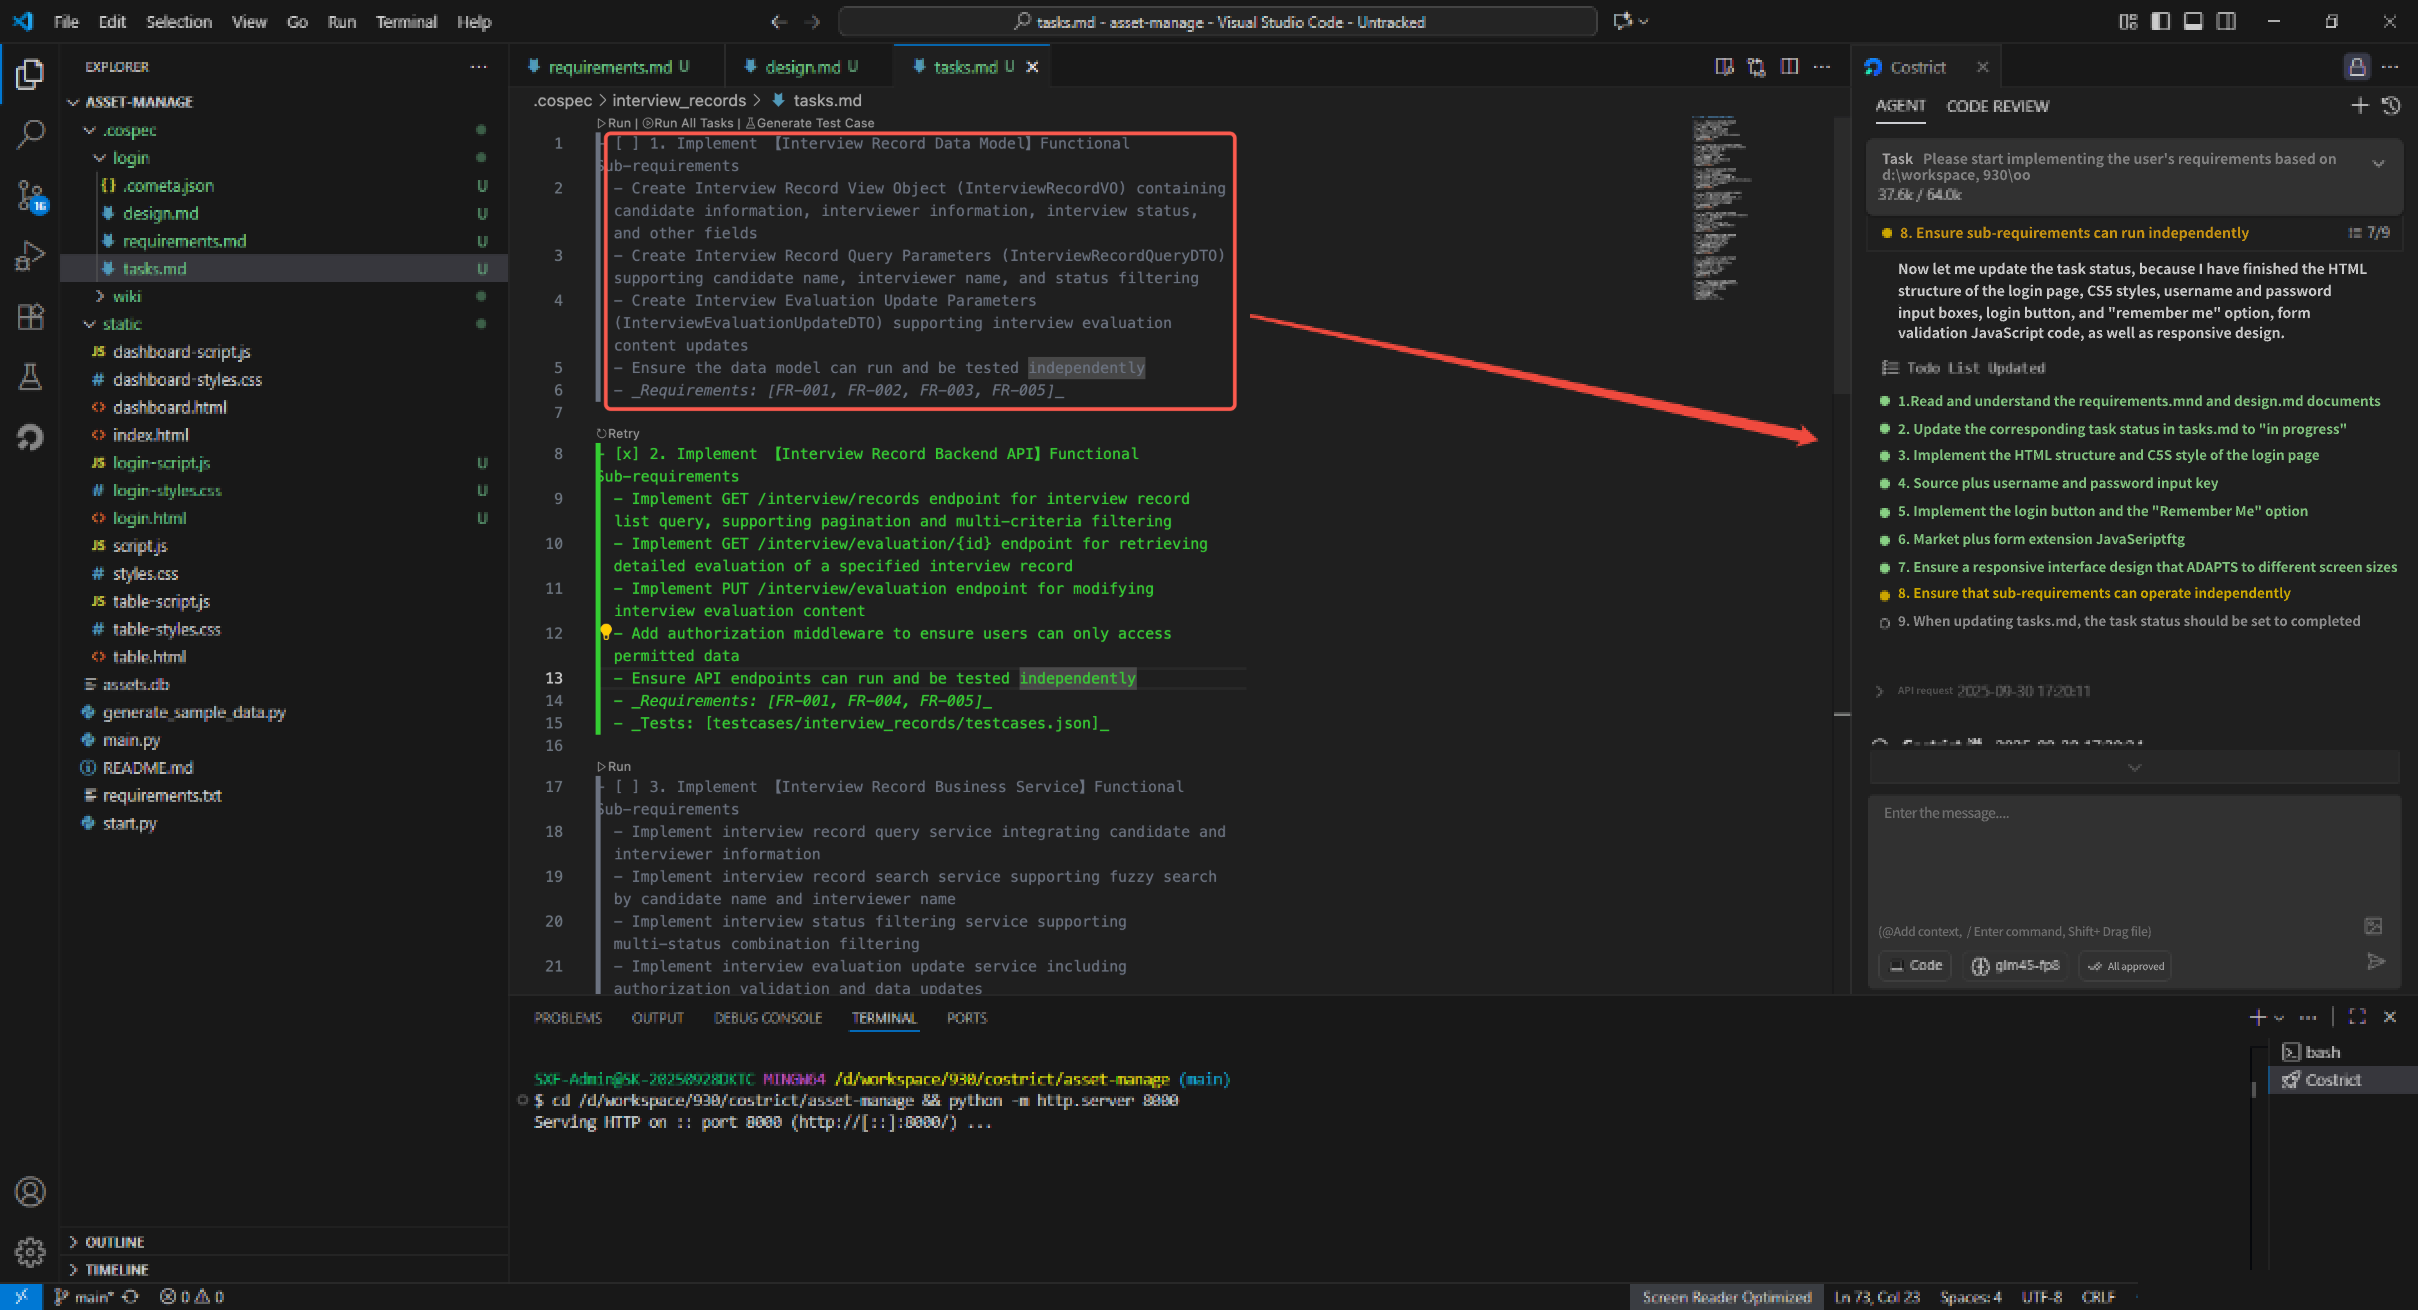Click Run All Tasks code lens

(689, 123)
